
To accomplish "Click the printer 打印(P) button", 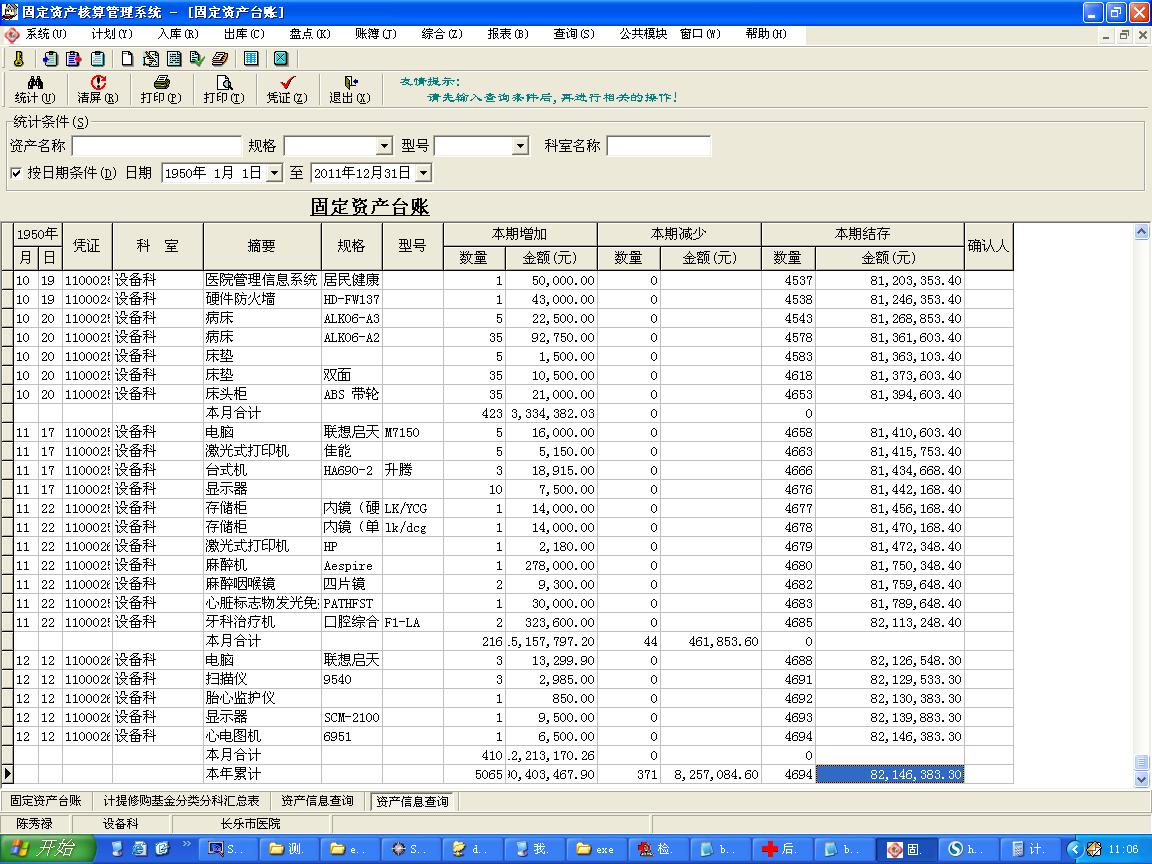I will coord(161,89).
